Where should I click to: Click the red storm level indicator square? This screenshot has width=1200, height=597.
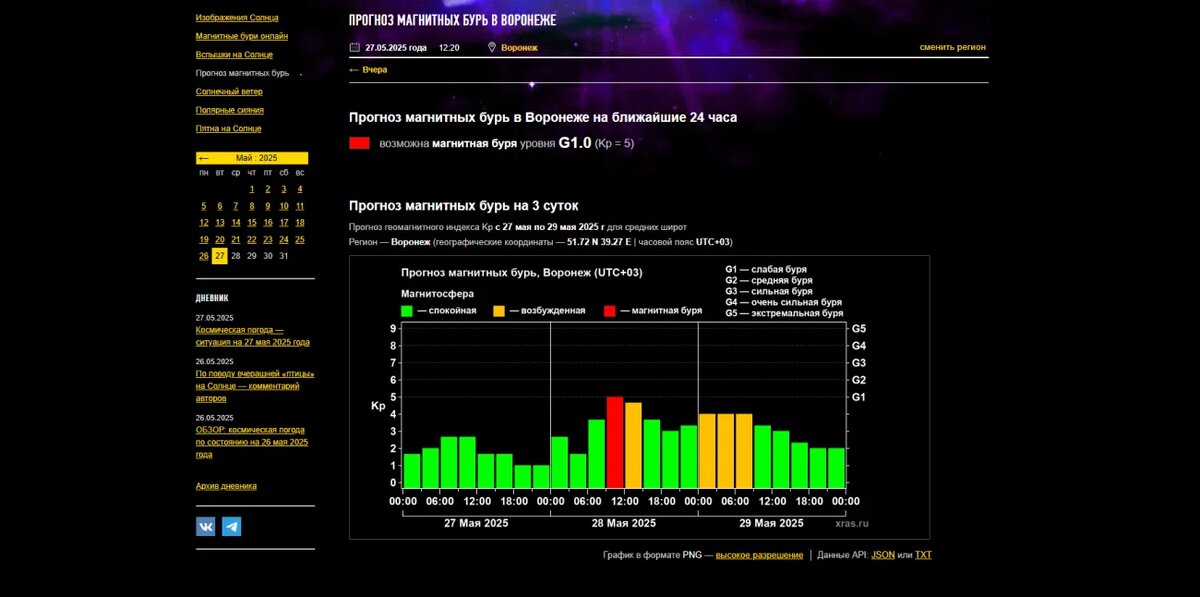tap(359, 143)
